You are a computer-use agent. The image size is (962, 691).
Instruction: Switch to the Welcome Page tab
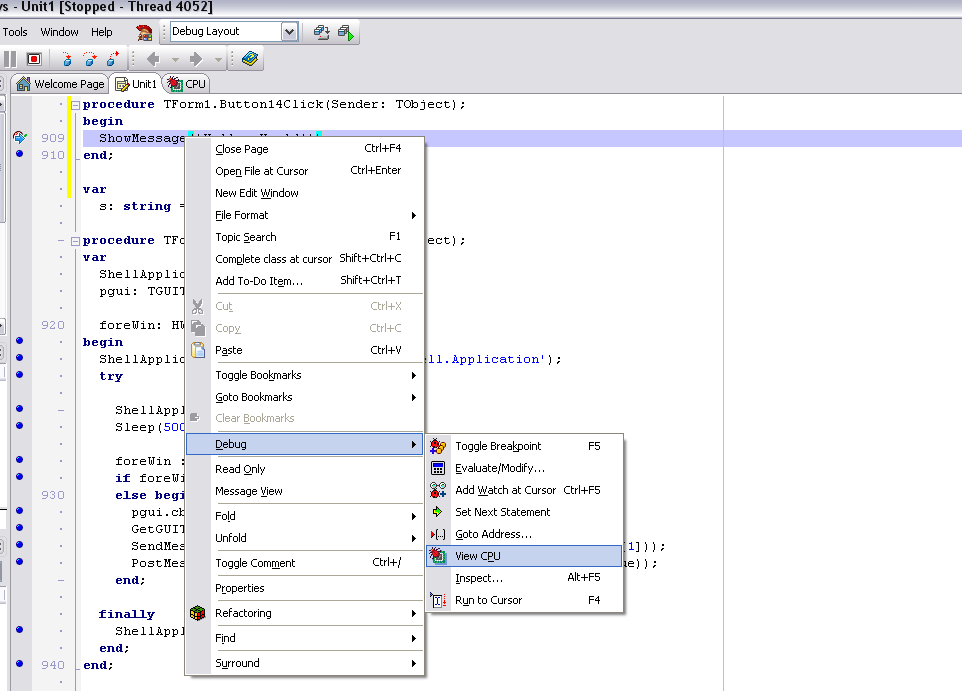click(x=59, y=84)
